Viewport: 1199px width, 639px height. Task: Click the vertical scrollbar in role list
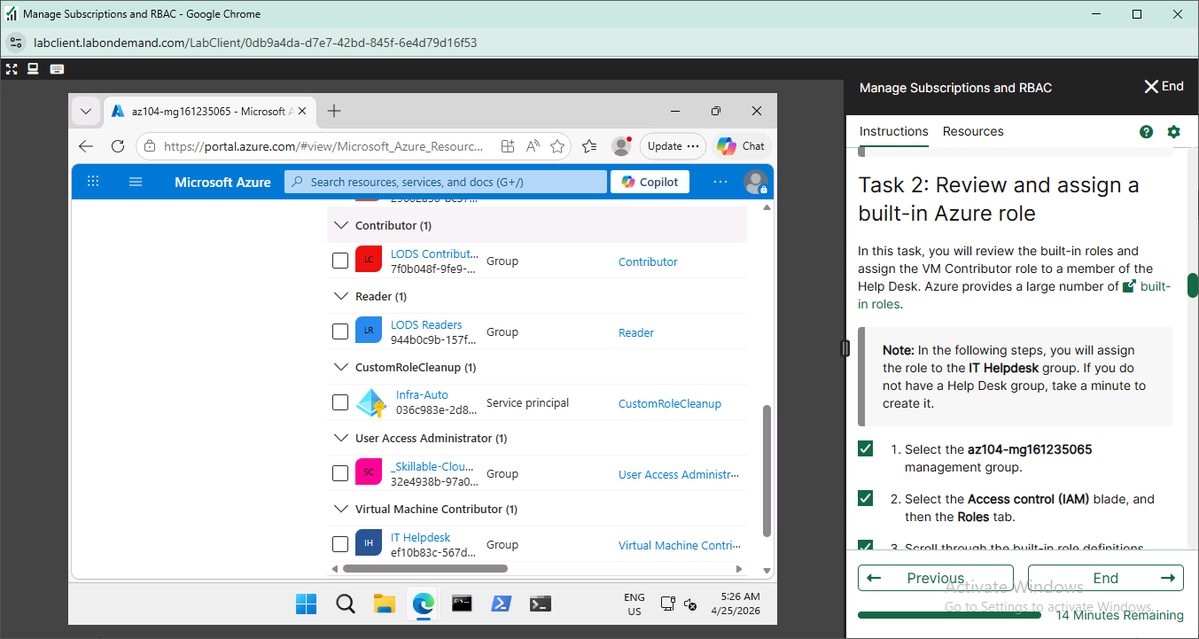point(767,471)
